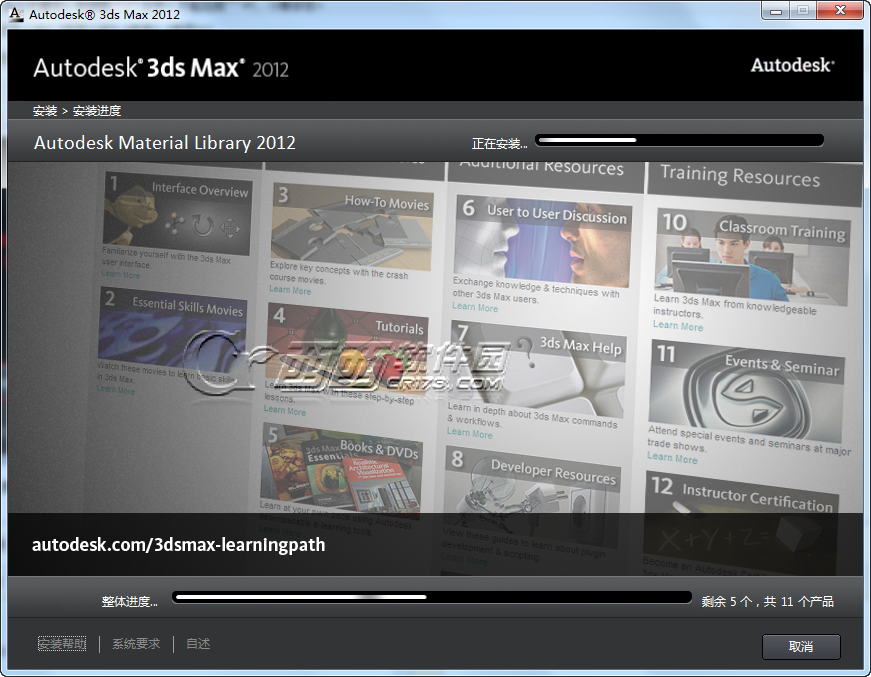Click the Material Library install progress bar
The height and width of the screenshot is (677, 871).
(x=679, y=140)
